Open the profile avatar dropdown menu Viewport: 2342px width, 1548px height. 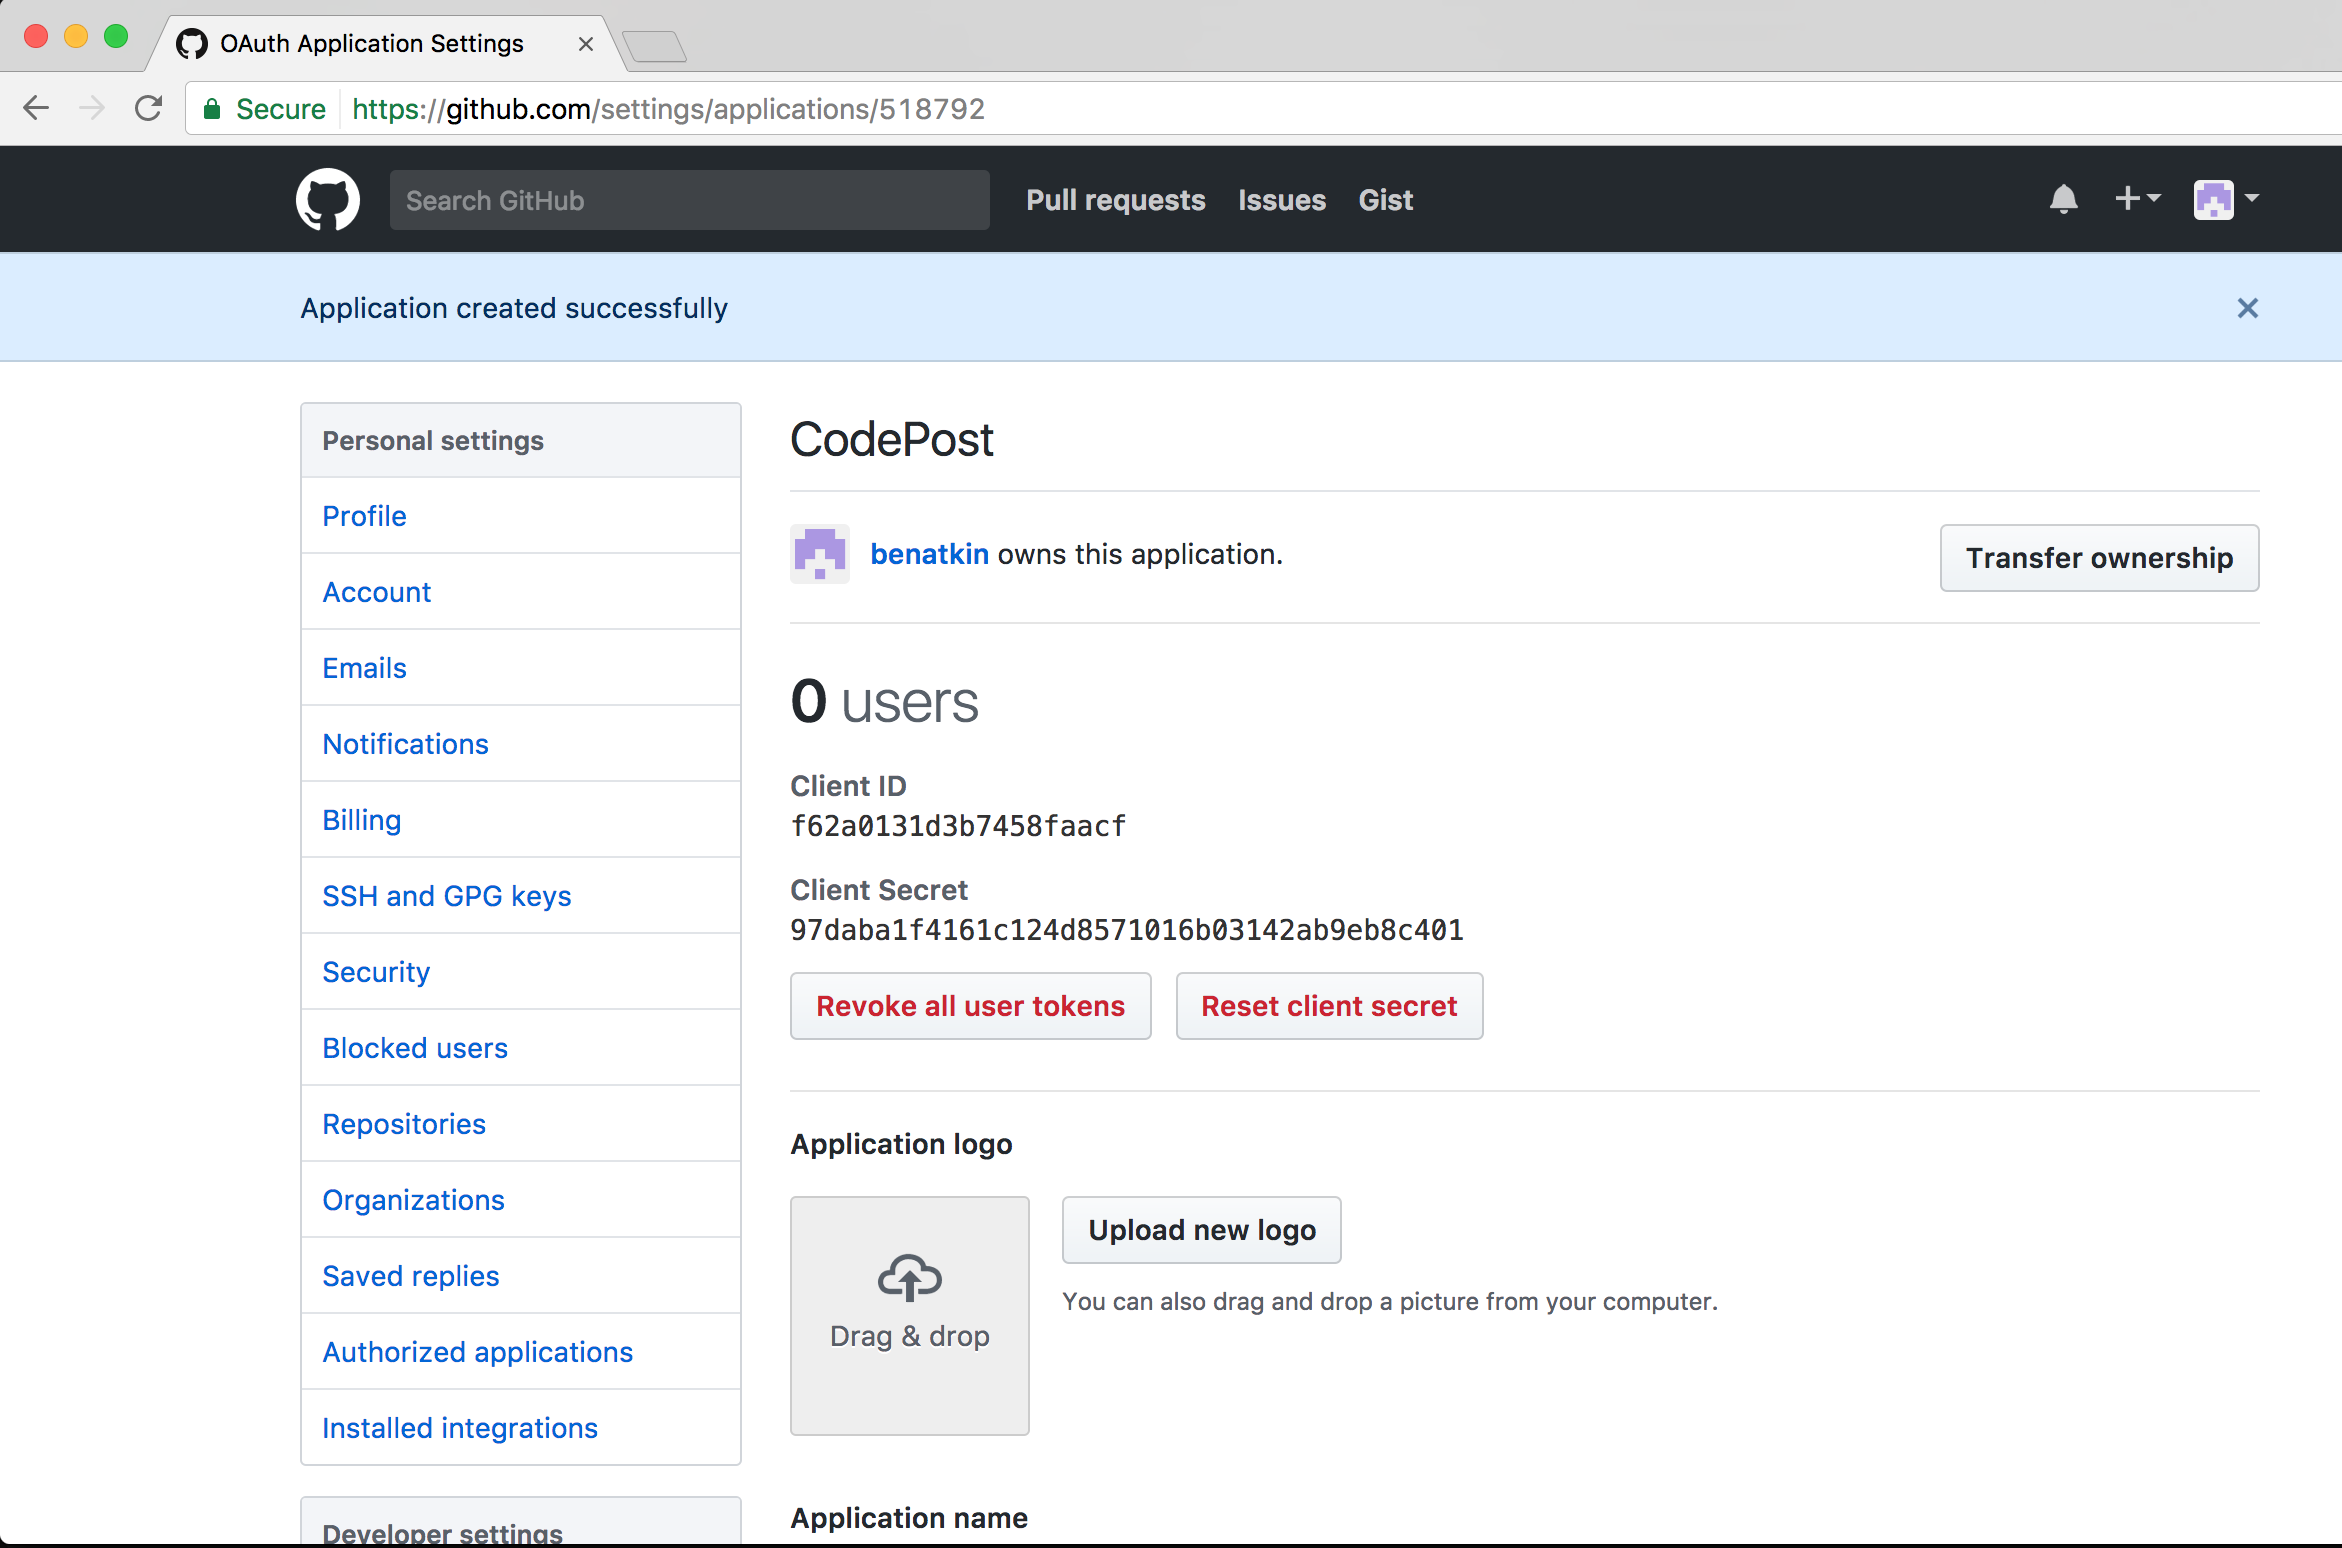coord(2251,199)
